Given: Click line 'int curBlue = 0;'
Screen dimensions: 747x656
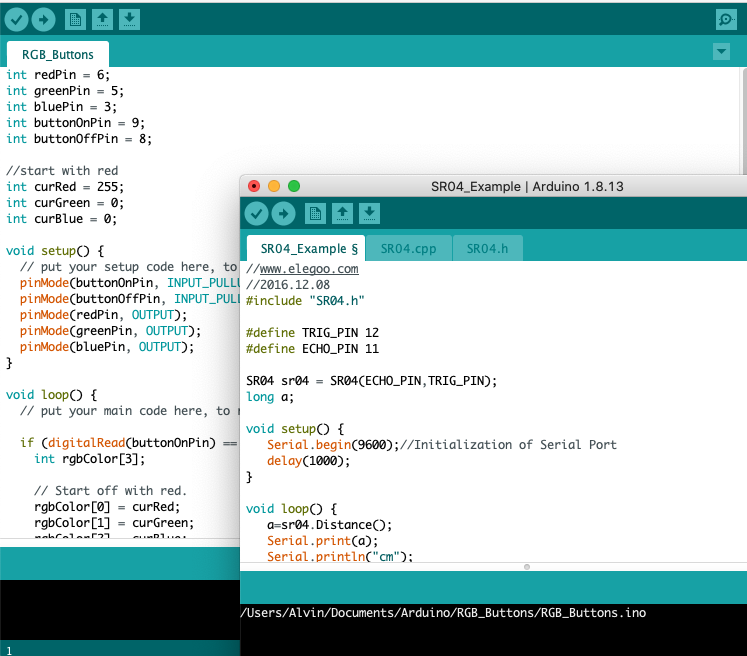Looking at the screenshot, I should pos(61,219).
